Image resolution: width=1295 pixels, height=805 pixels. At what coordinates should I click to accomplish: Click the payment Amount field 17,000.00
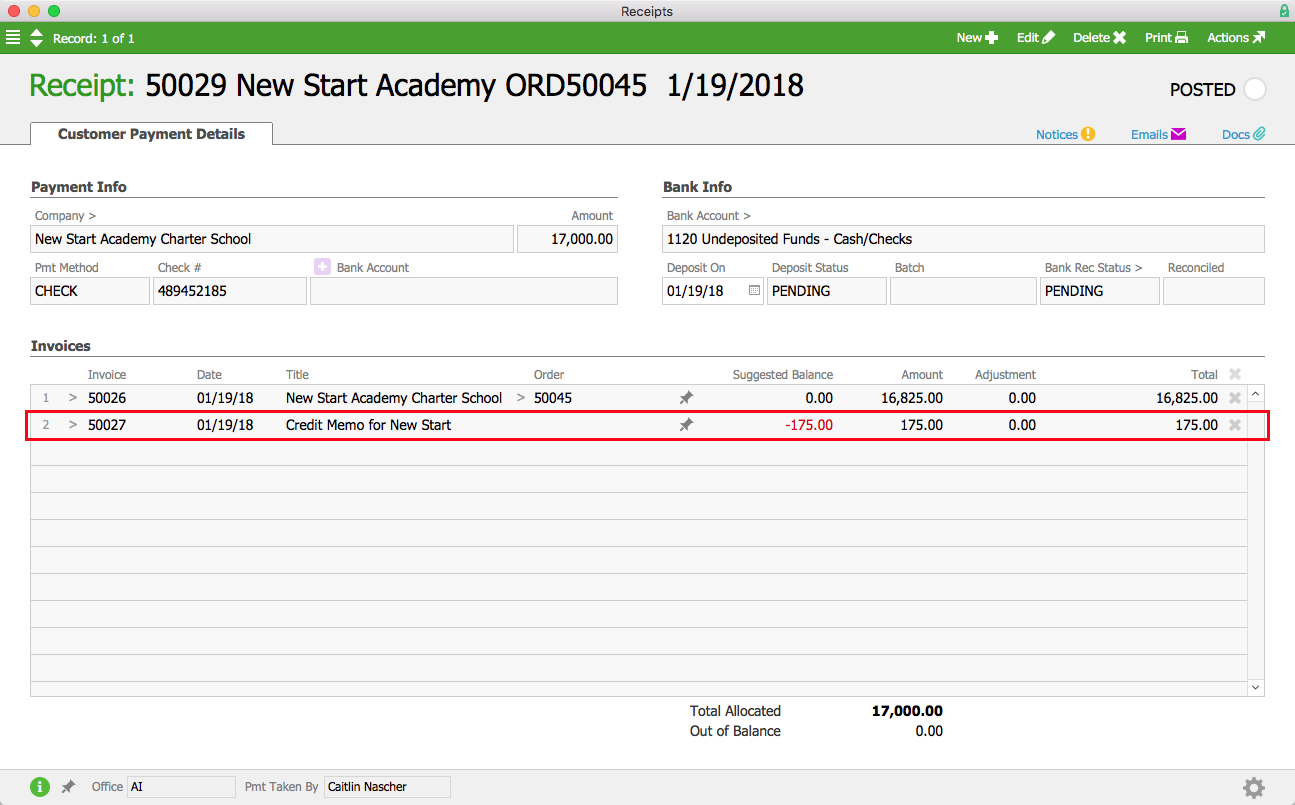pyautogui.click(x=567, y=239)
